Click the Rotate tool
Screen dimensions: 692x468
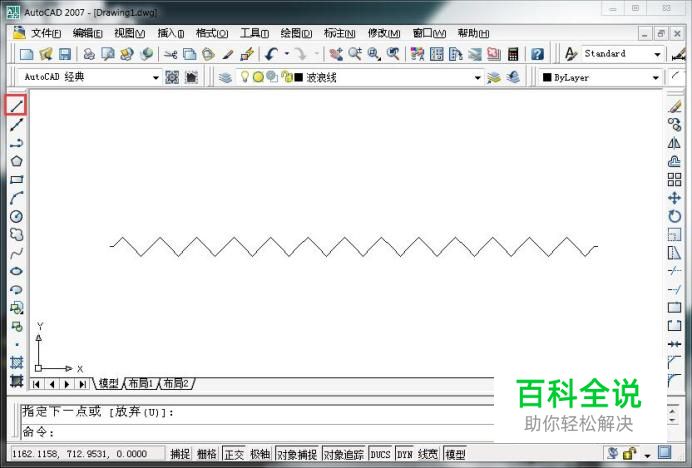(674, 216)
